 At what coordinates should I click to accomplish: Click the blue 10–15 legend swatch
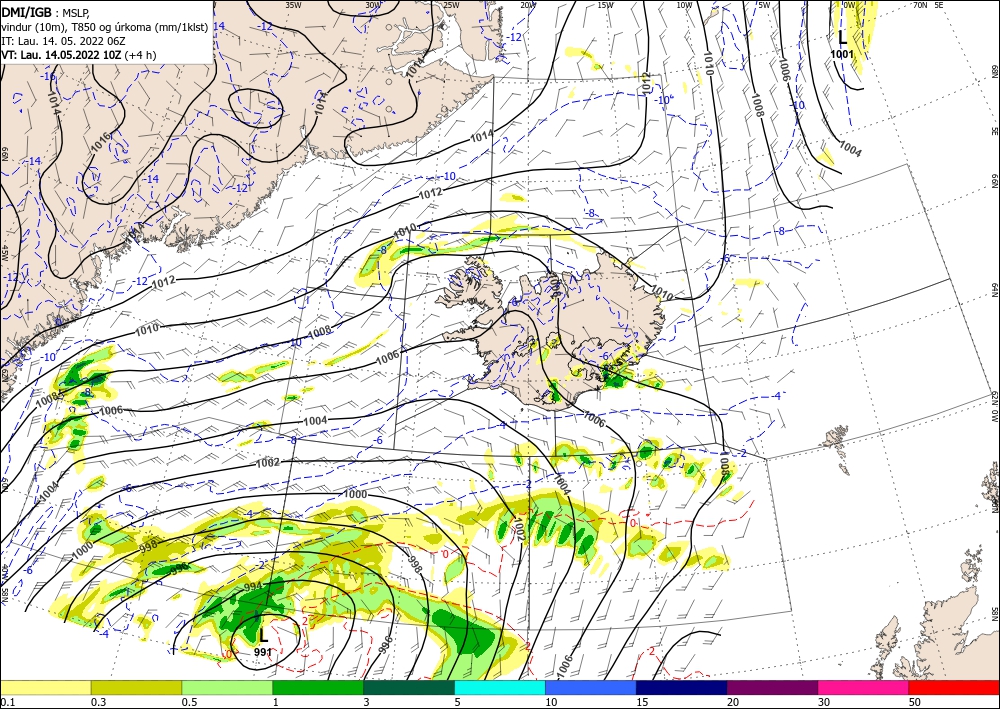click(x=591, y=687)
